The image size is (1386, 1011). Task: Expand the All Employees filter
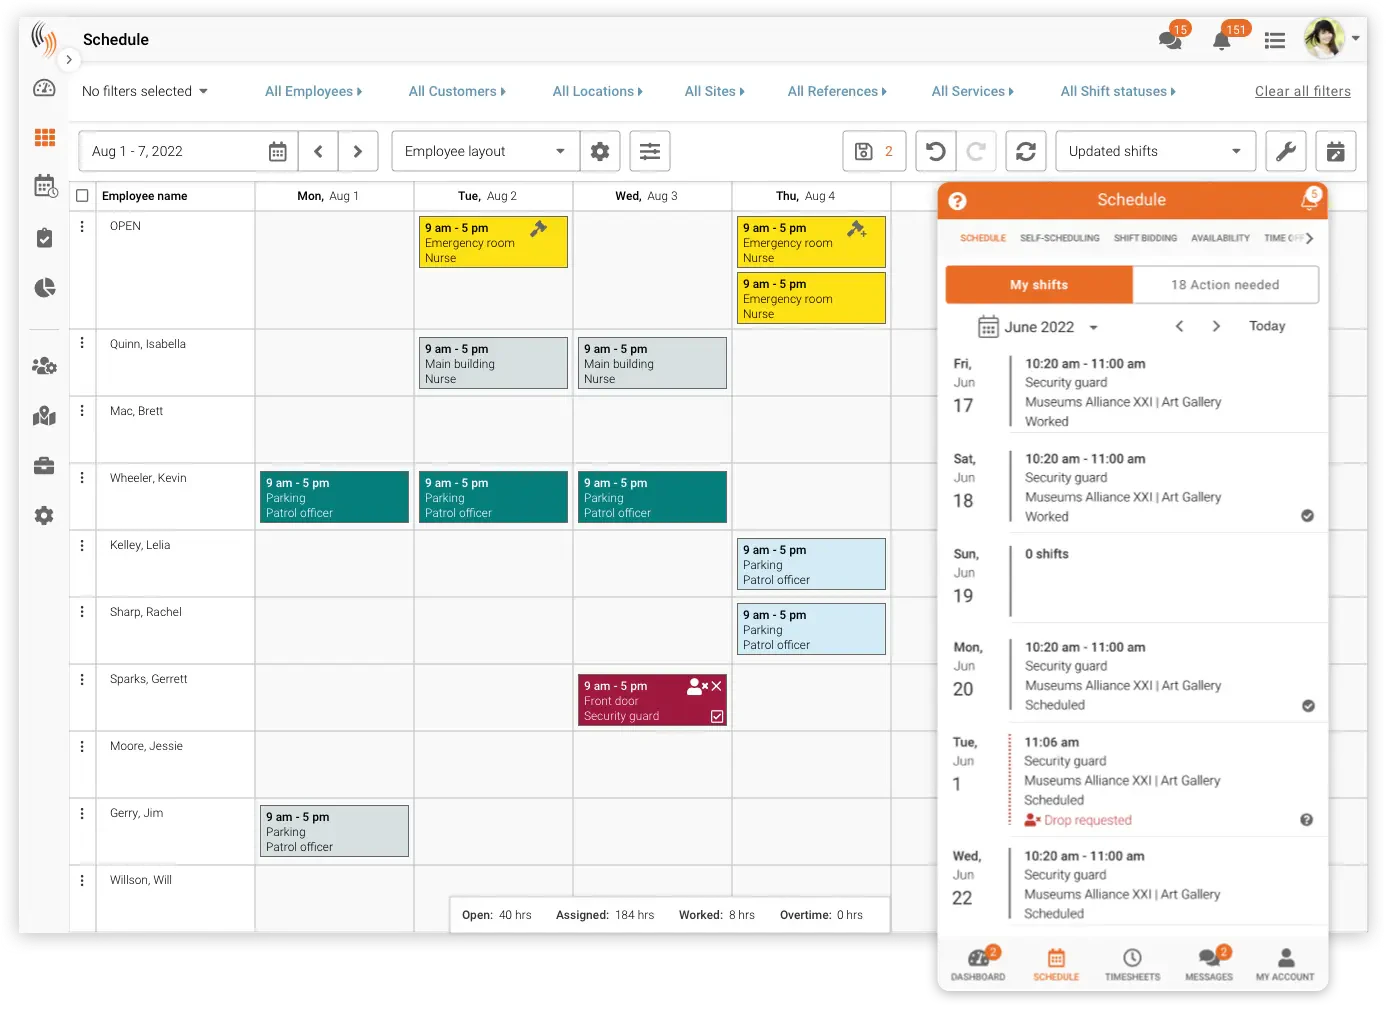[x=313, y=91]
